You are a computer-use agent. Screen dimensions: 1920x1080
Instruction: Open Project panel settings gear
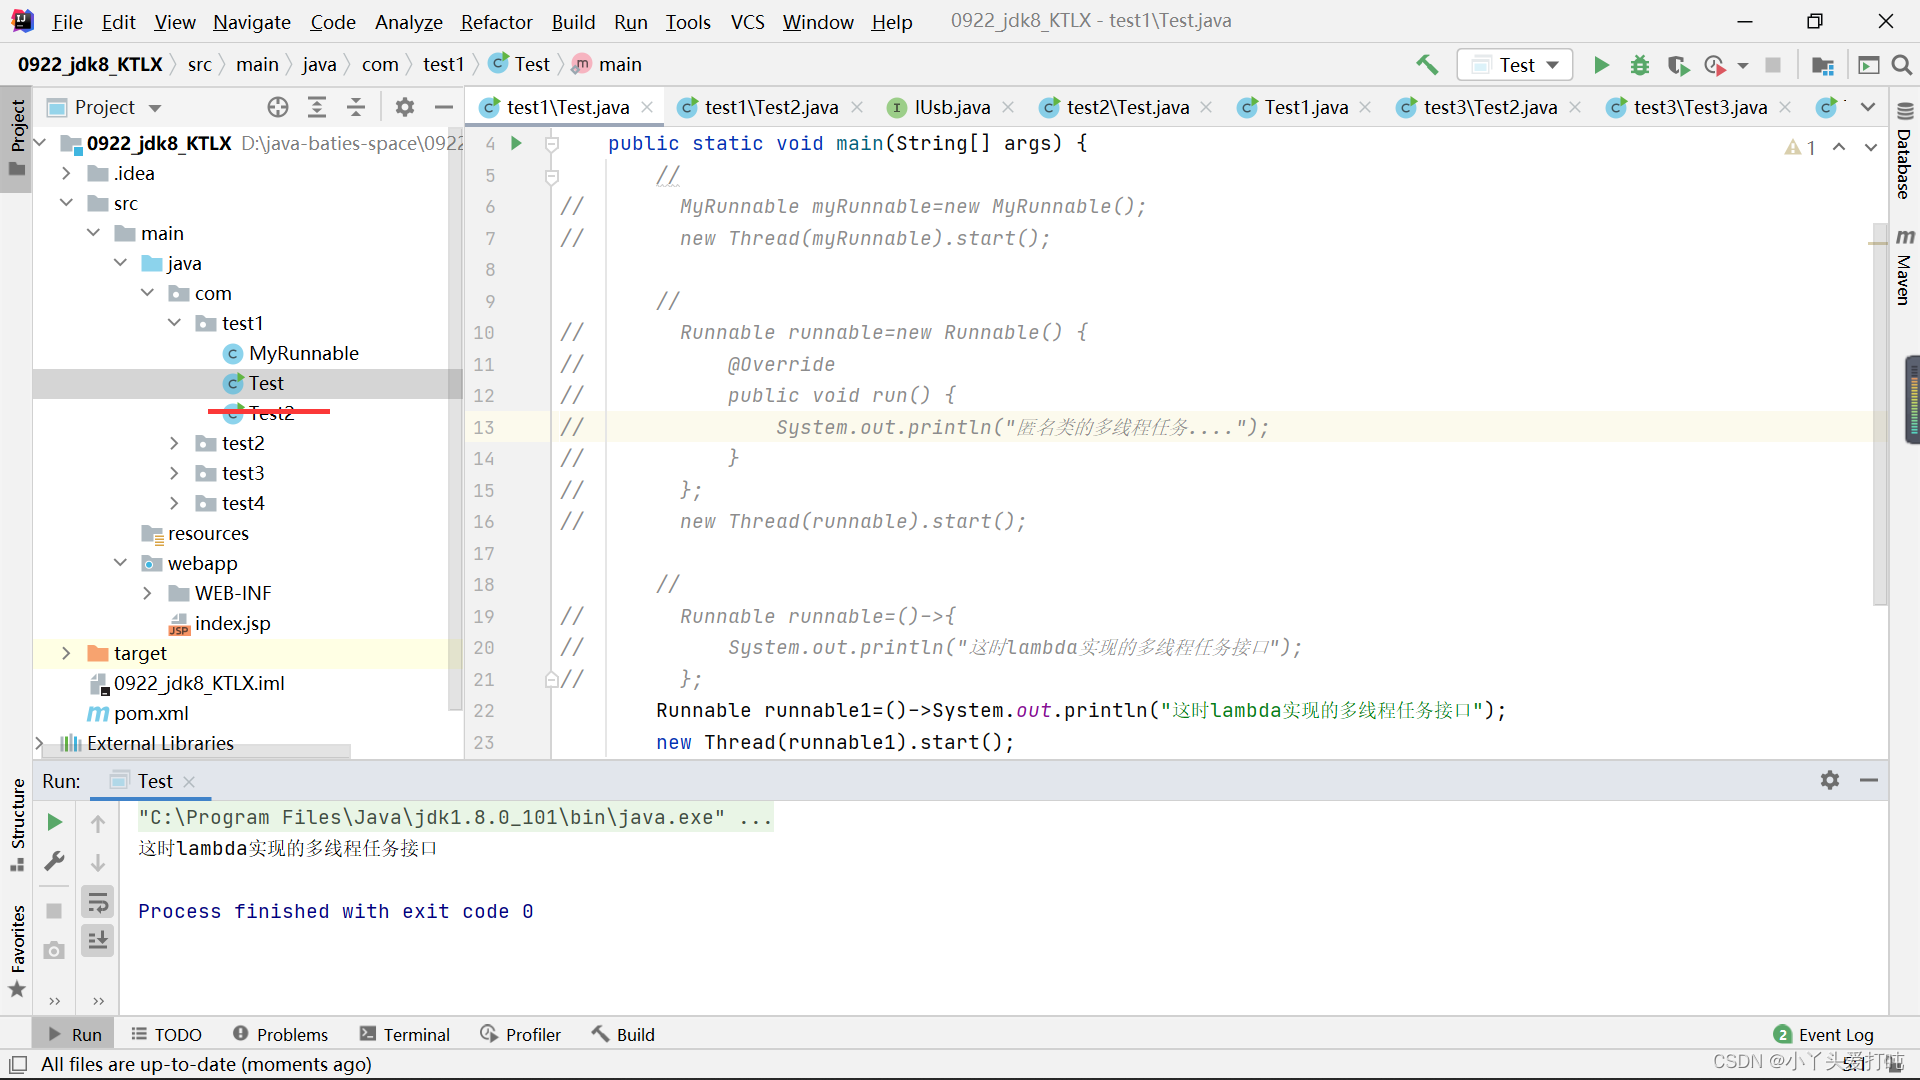(404, 107)
